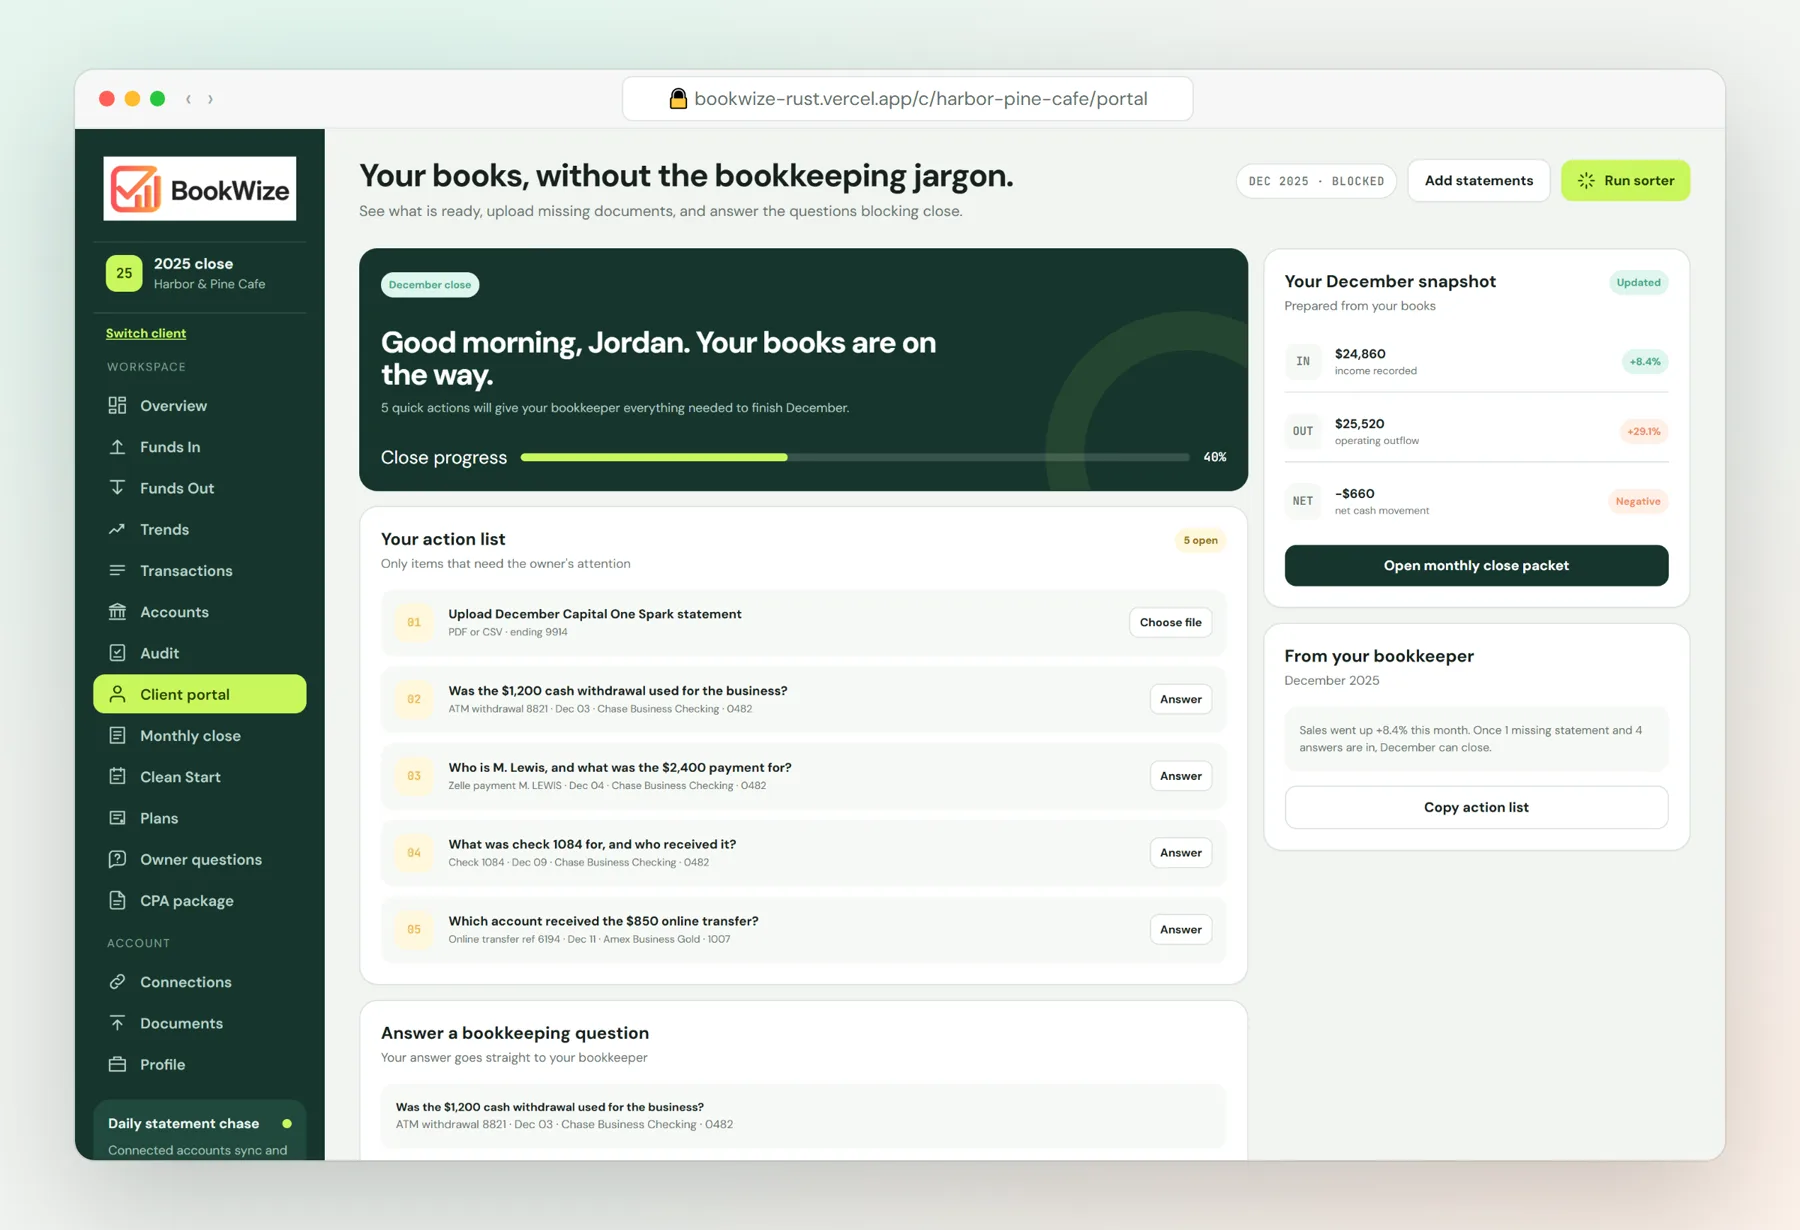This screenshot has width=1800, height=1230.
Task: Open the Funds In menu item
Action: point(200,447)
